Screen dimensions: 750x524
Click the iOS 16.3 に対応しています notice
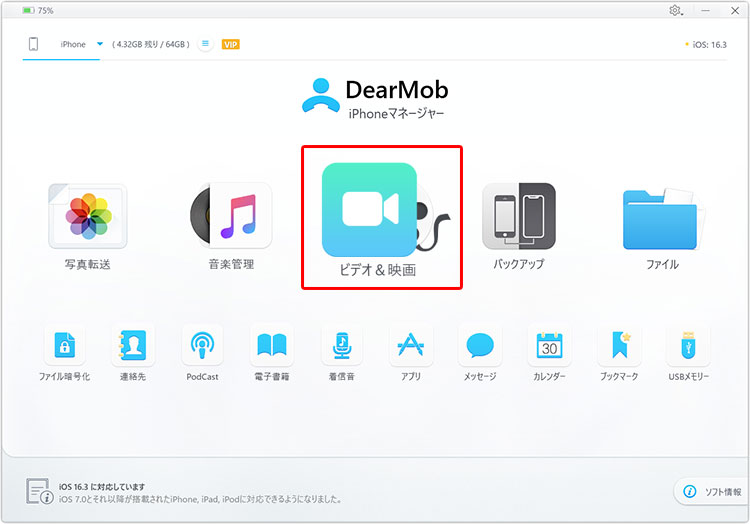[x=102, y=487]
